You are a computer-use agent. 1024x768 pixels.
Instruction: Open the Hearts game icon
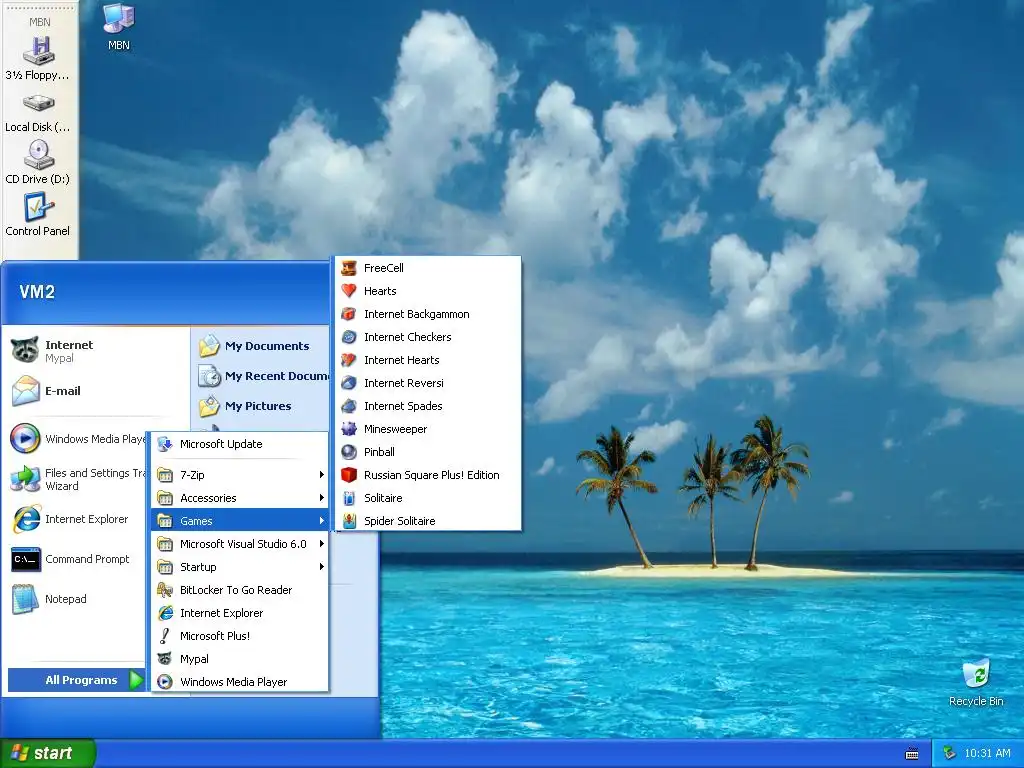coord(349,291)
